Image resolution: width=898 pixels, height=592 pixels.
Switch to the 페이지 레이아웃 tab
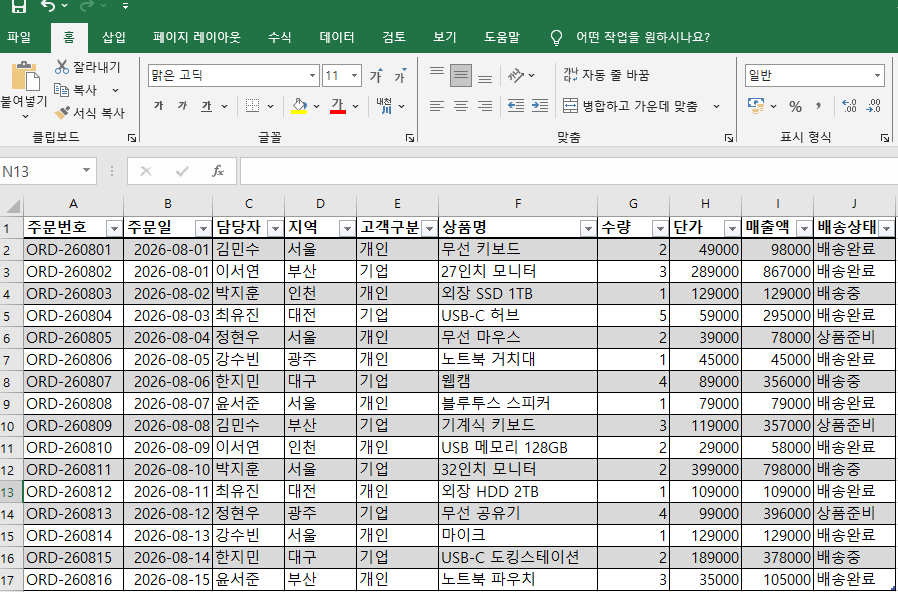[x=196, y=38]
